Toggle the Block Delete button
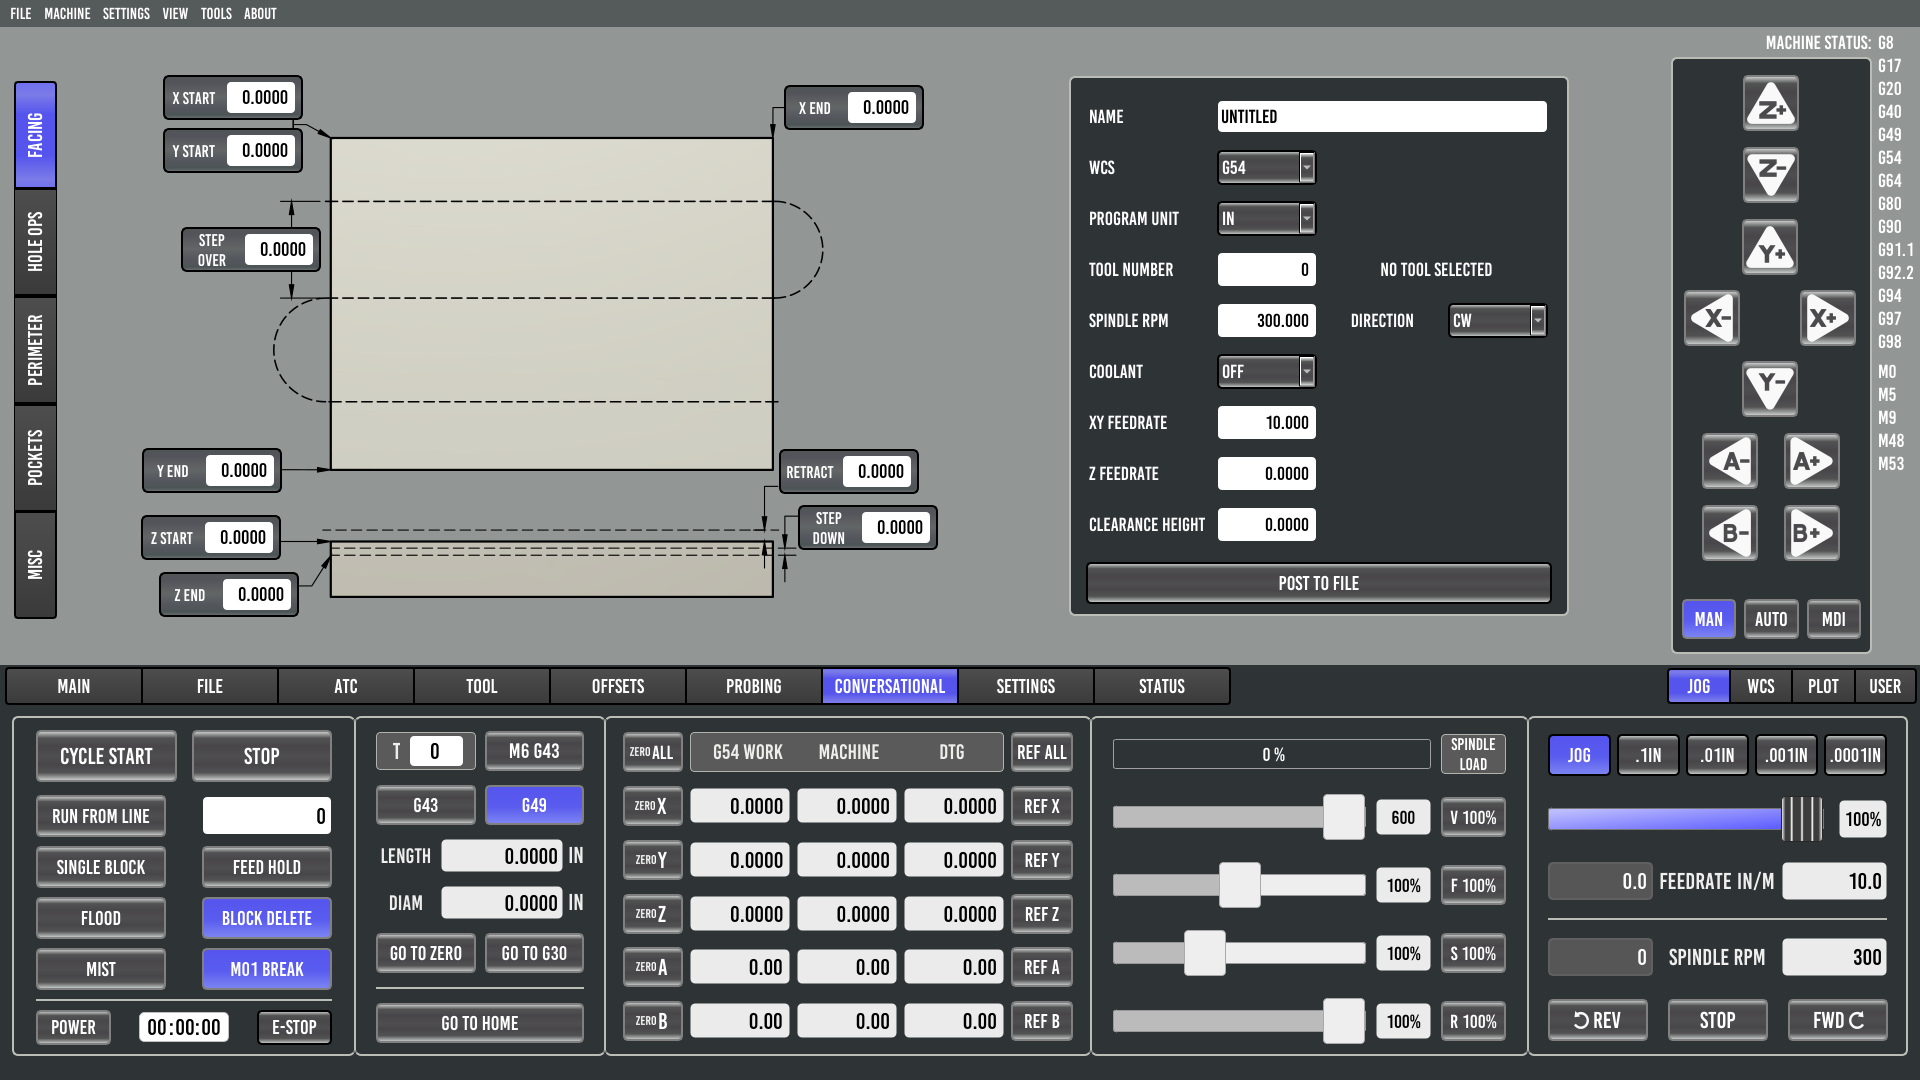 click(266, 918)
